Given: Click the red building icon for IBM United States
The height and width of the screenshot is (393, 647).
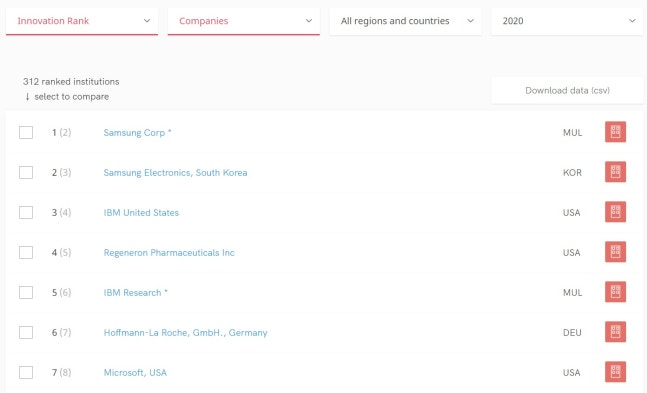Looking at the screenshot, I should (615, 212).
